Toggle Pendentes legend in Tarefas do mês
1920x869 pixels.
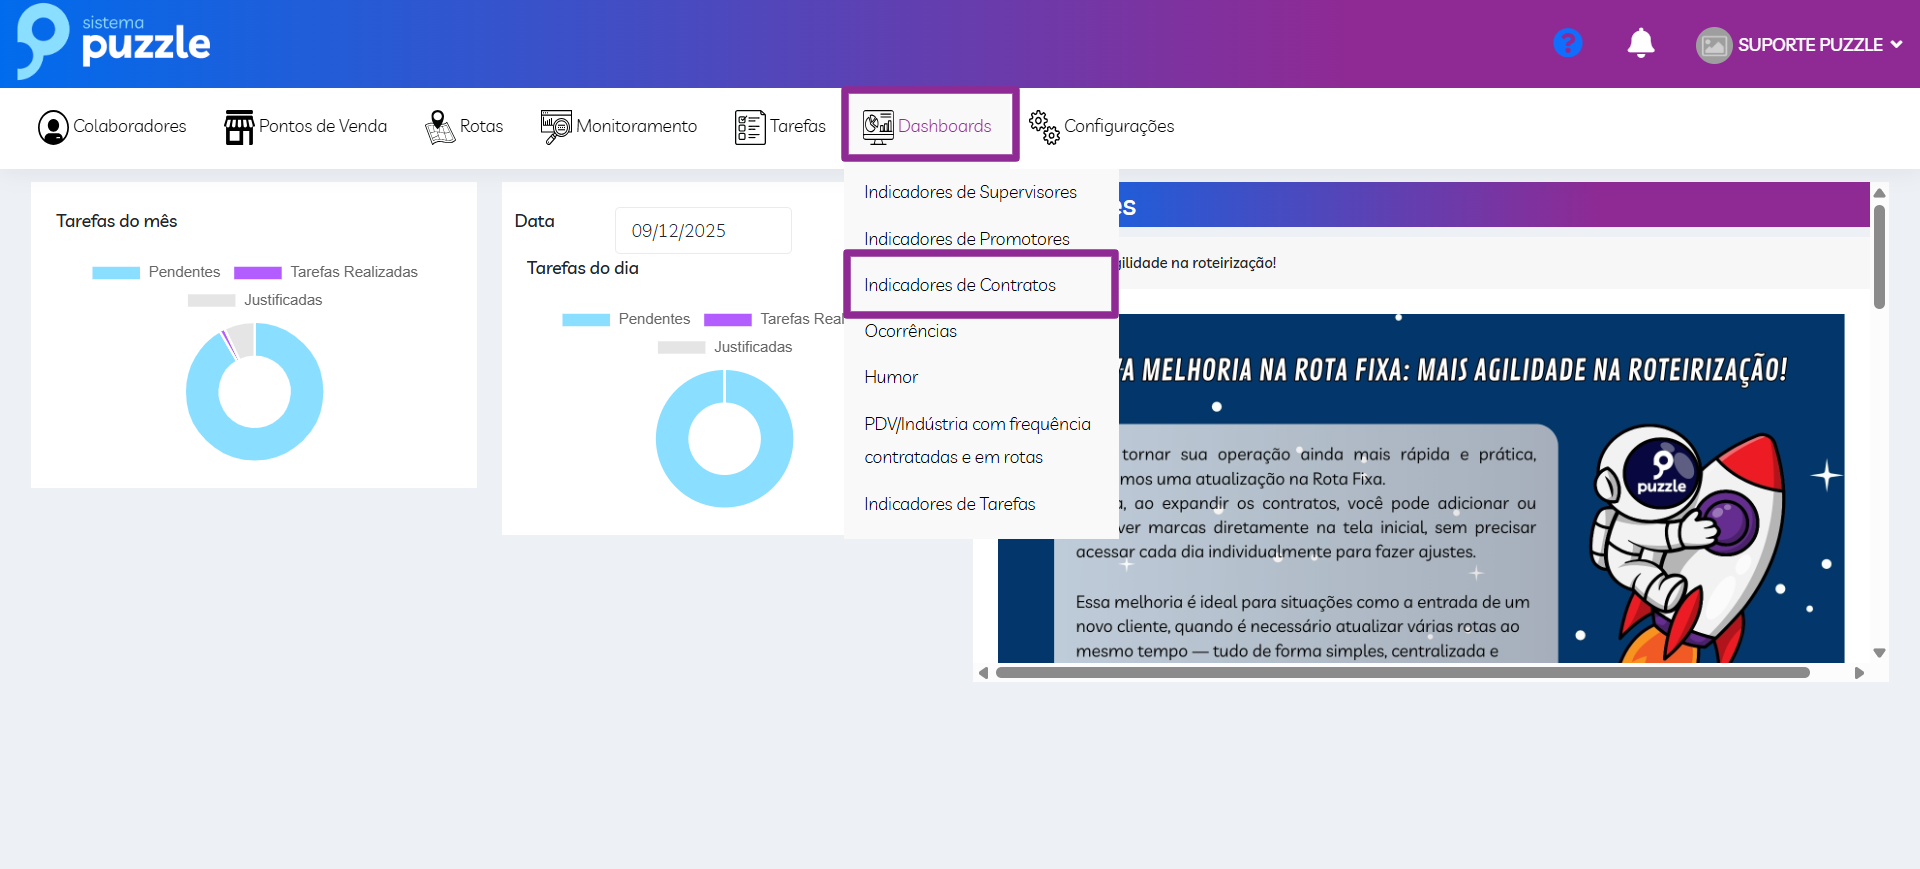[156, 272]
